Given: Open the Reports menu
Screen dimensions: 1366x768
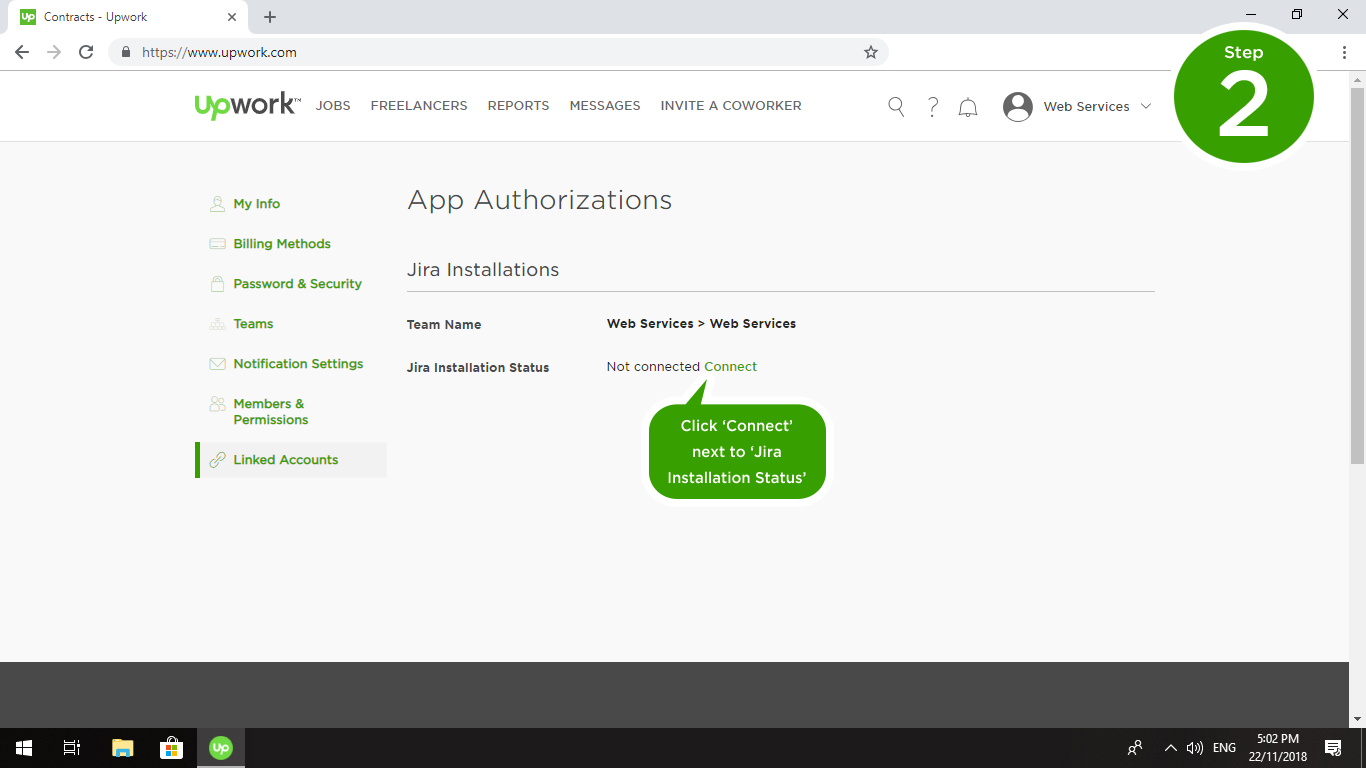Looking at the screenshot, I should (x=518, y=106).
